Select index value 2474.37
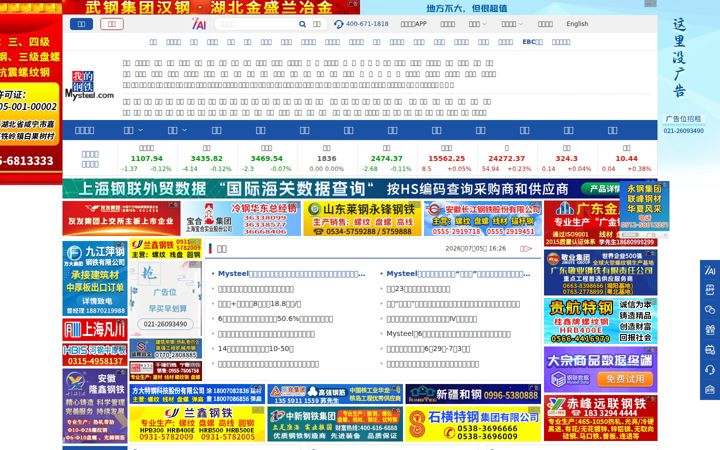Viewport: 720px width, 450px height. point(387,158)
